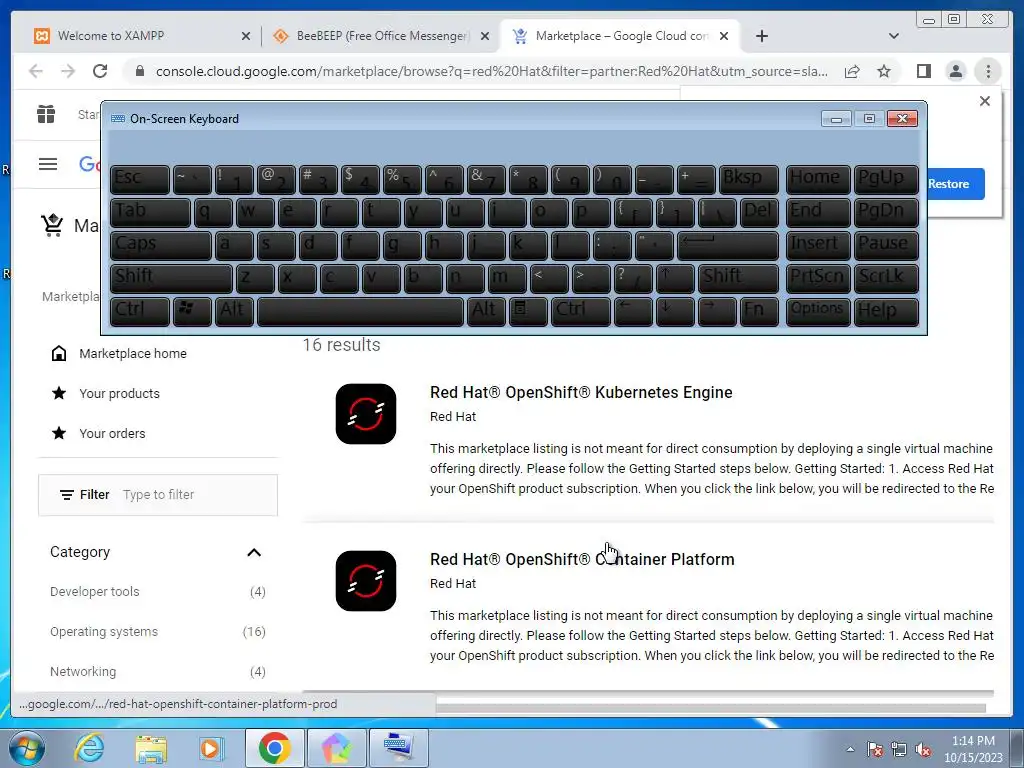Screen dimensions: 1024x768
Task: Click the Chrome icon in taskbar
Action: point(274,748)
